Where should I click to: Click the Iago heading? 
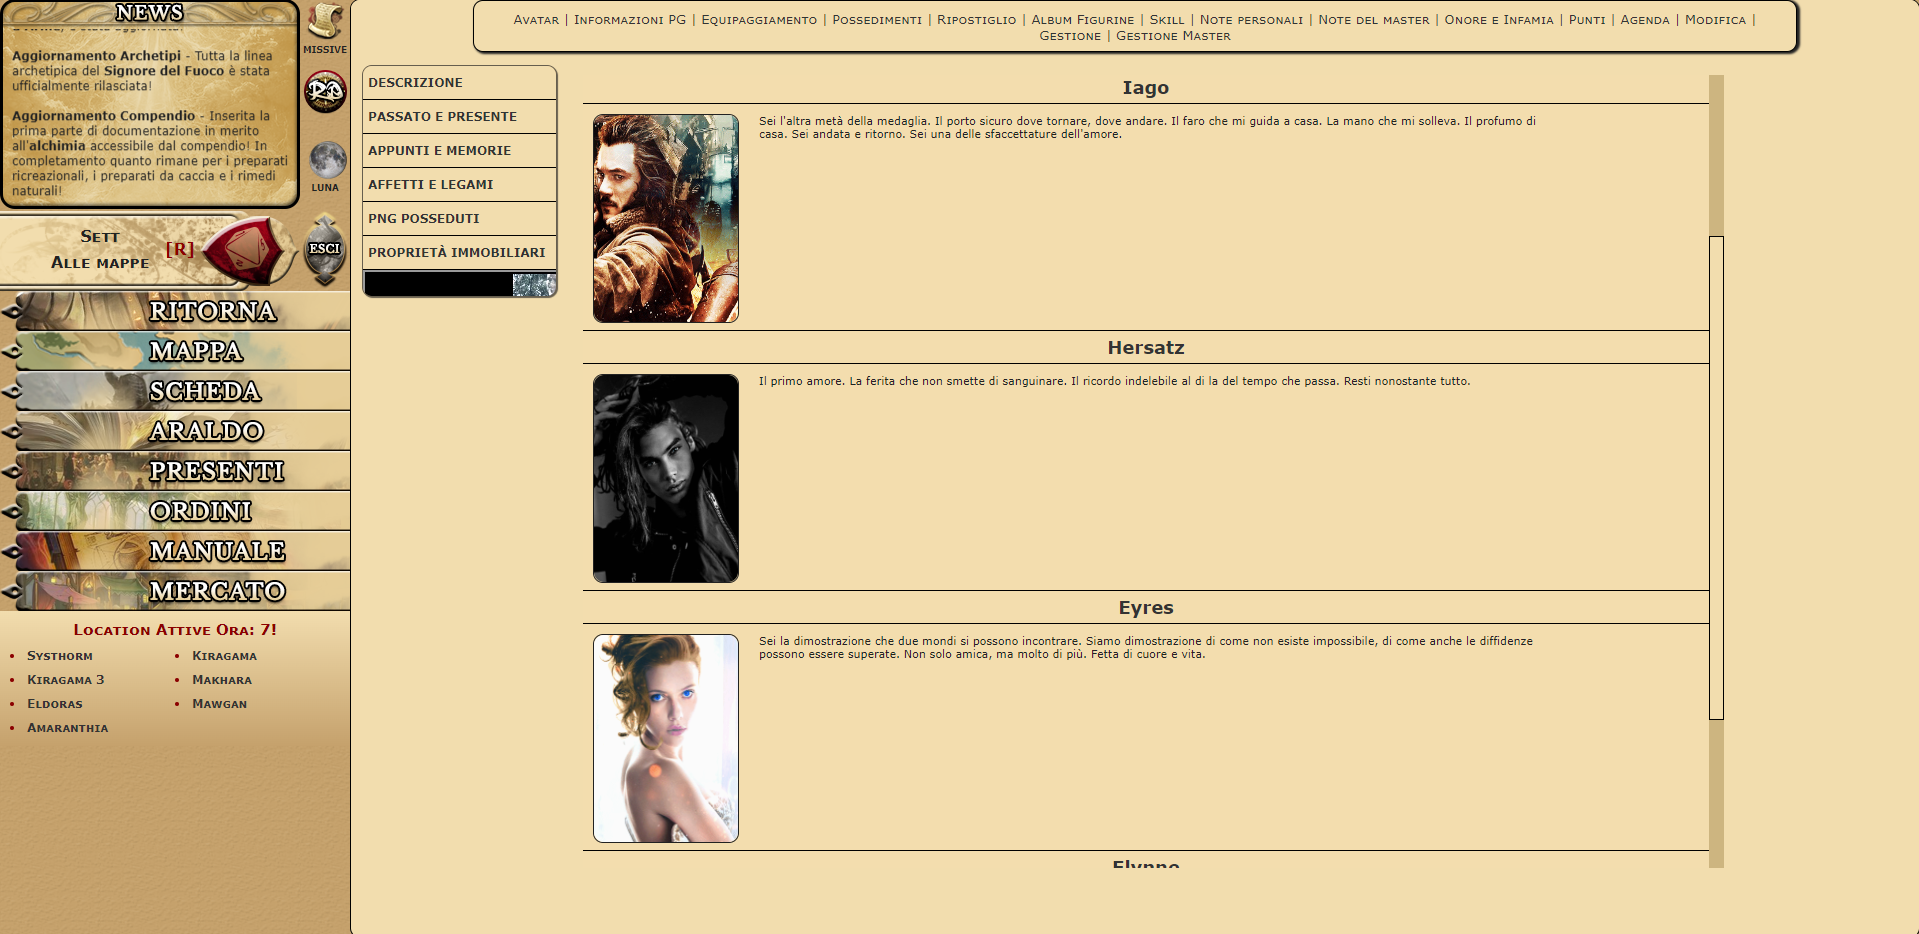point(1145,88)
